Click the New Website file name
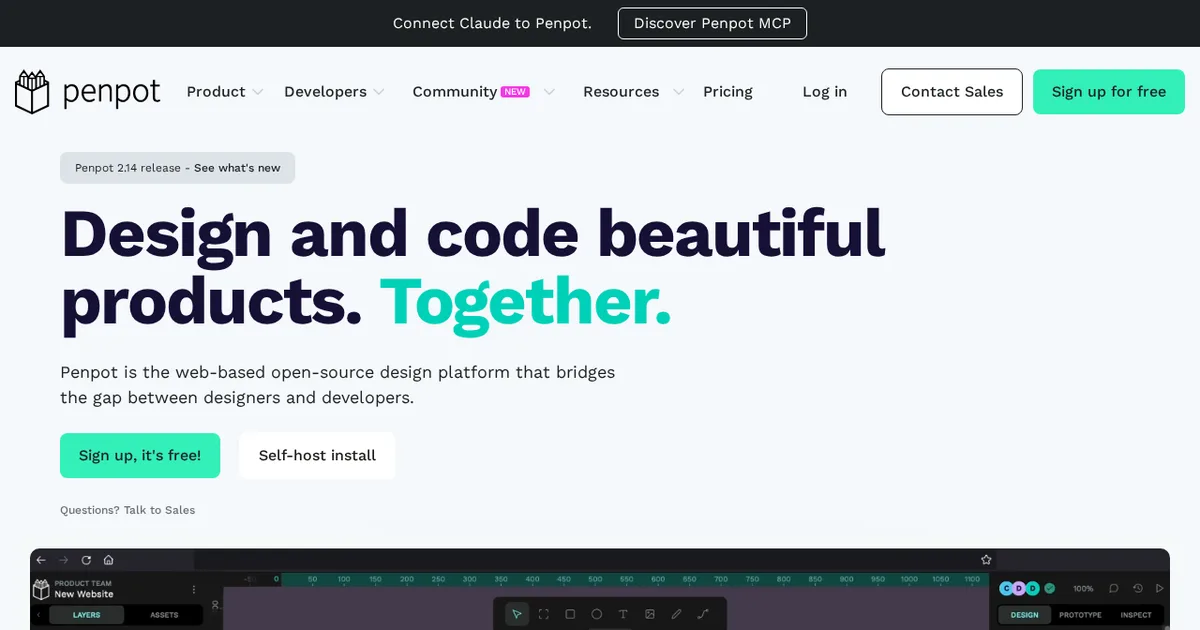 tap(84, 594)
